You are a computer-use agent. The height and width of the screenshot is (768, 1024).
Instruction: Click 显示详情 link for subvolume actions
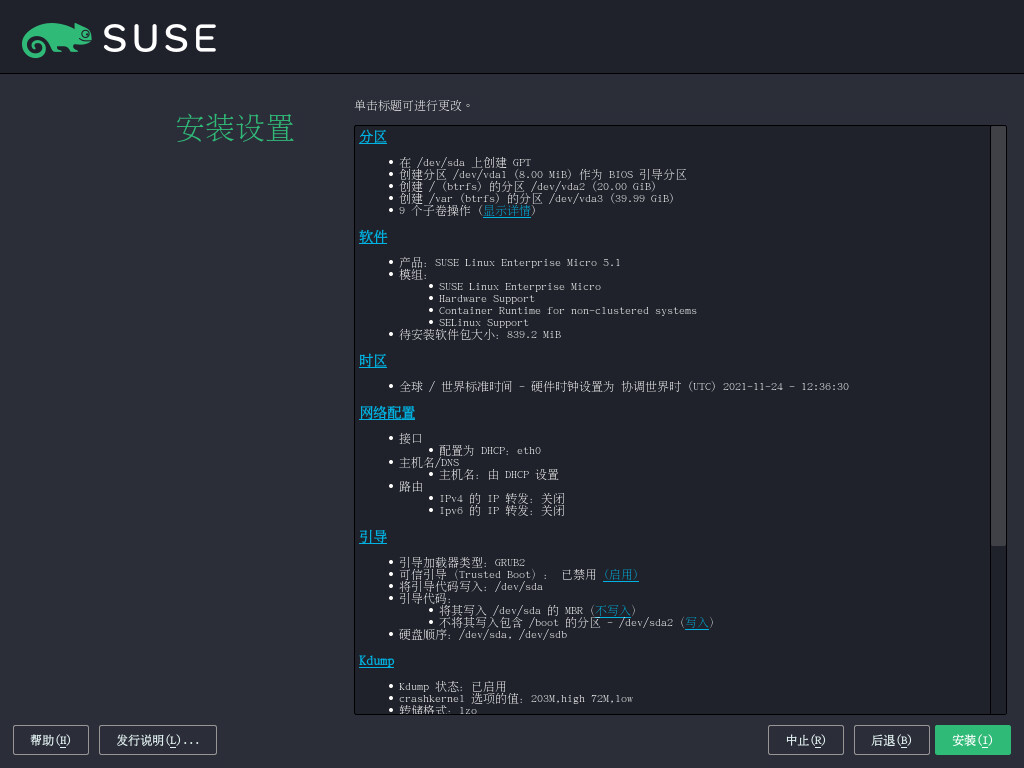(507, 210)
